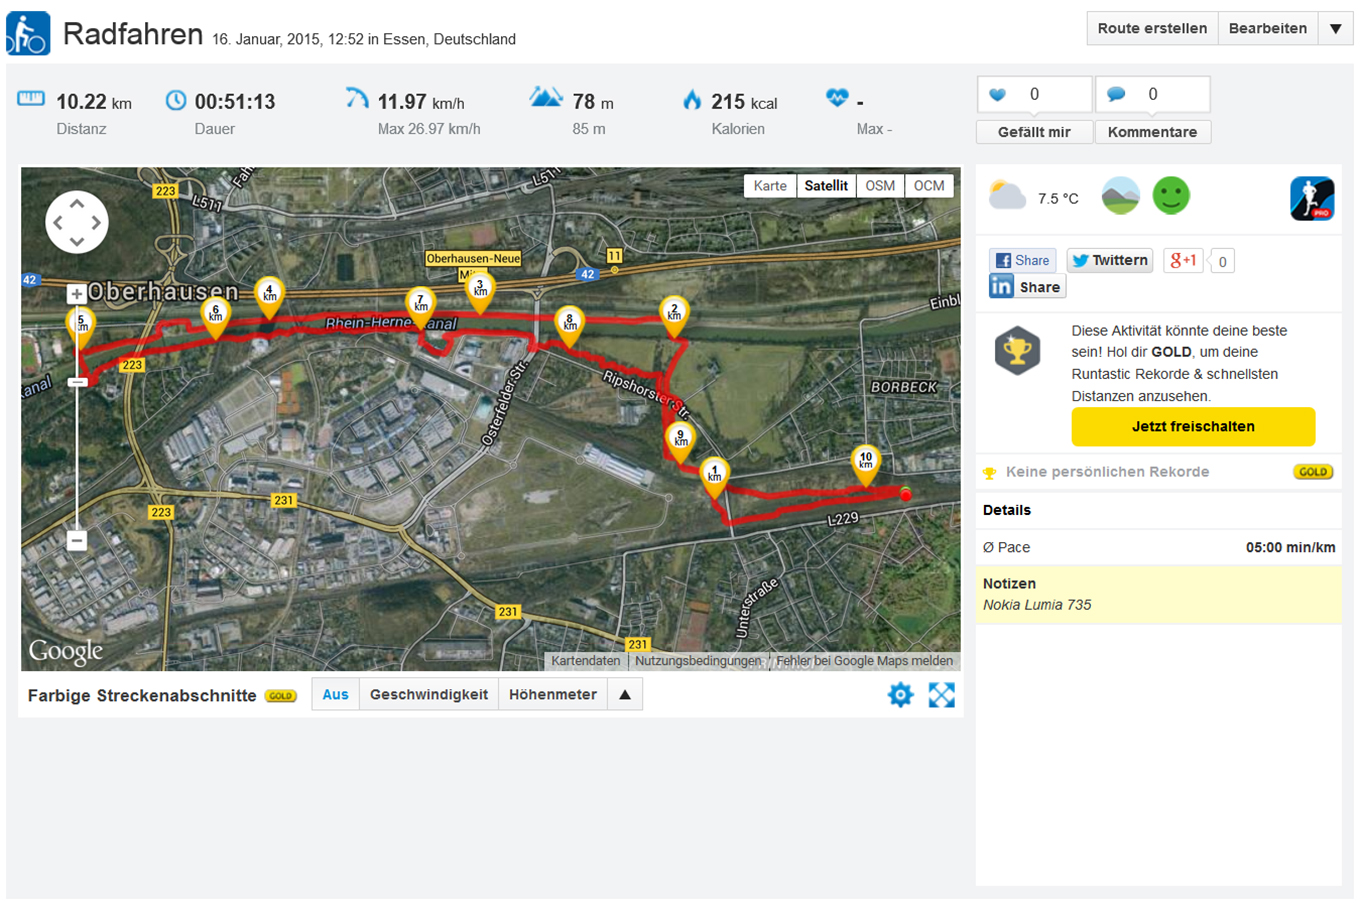1363x908 pixels.
Task: Click the 1 km marker
Action: point(714,479)
